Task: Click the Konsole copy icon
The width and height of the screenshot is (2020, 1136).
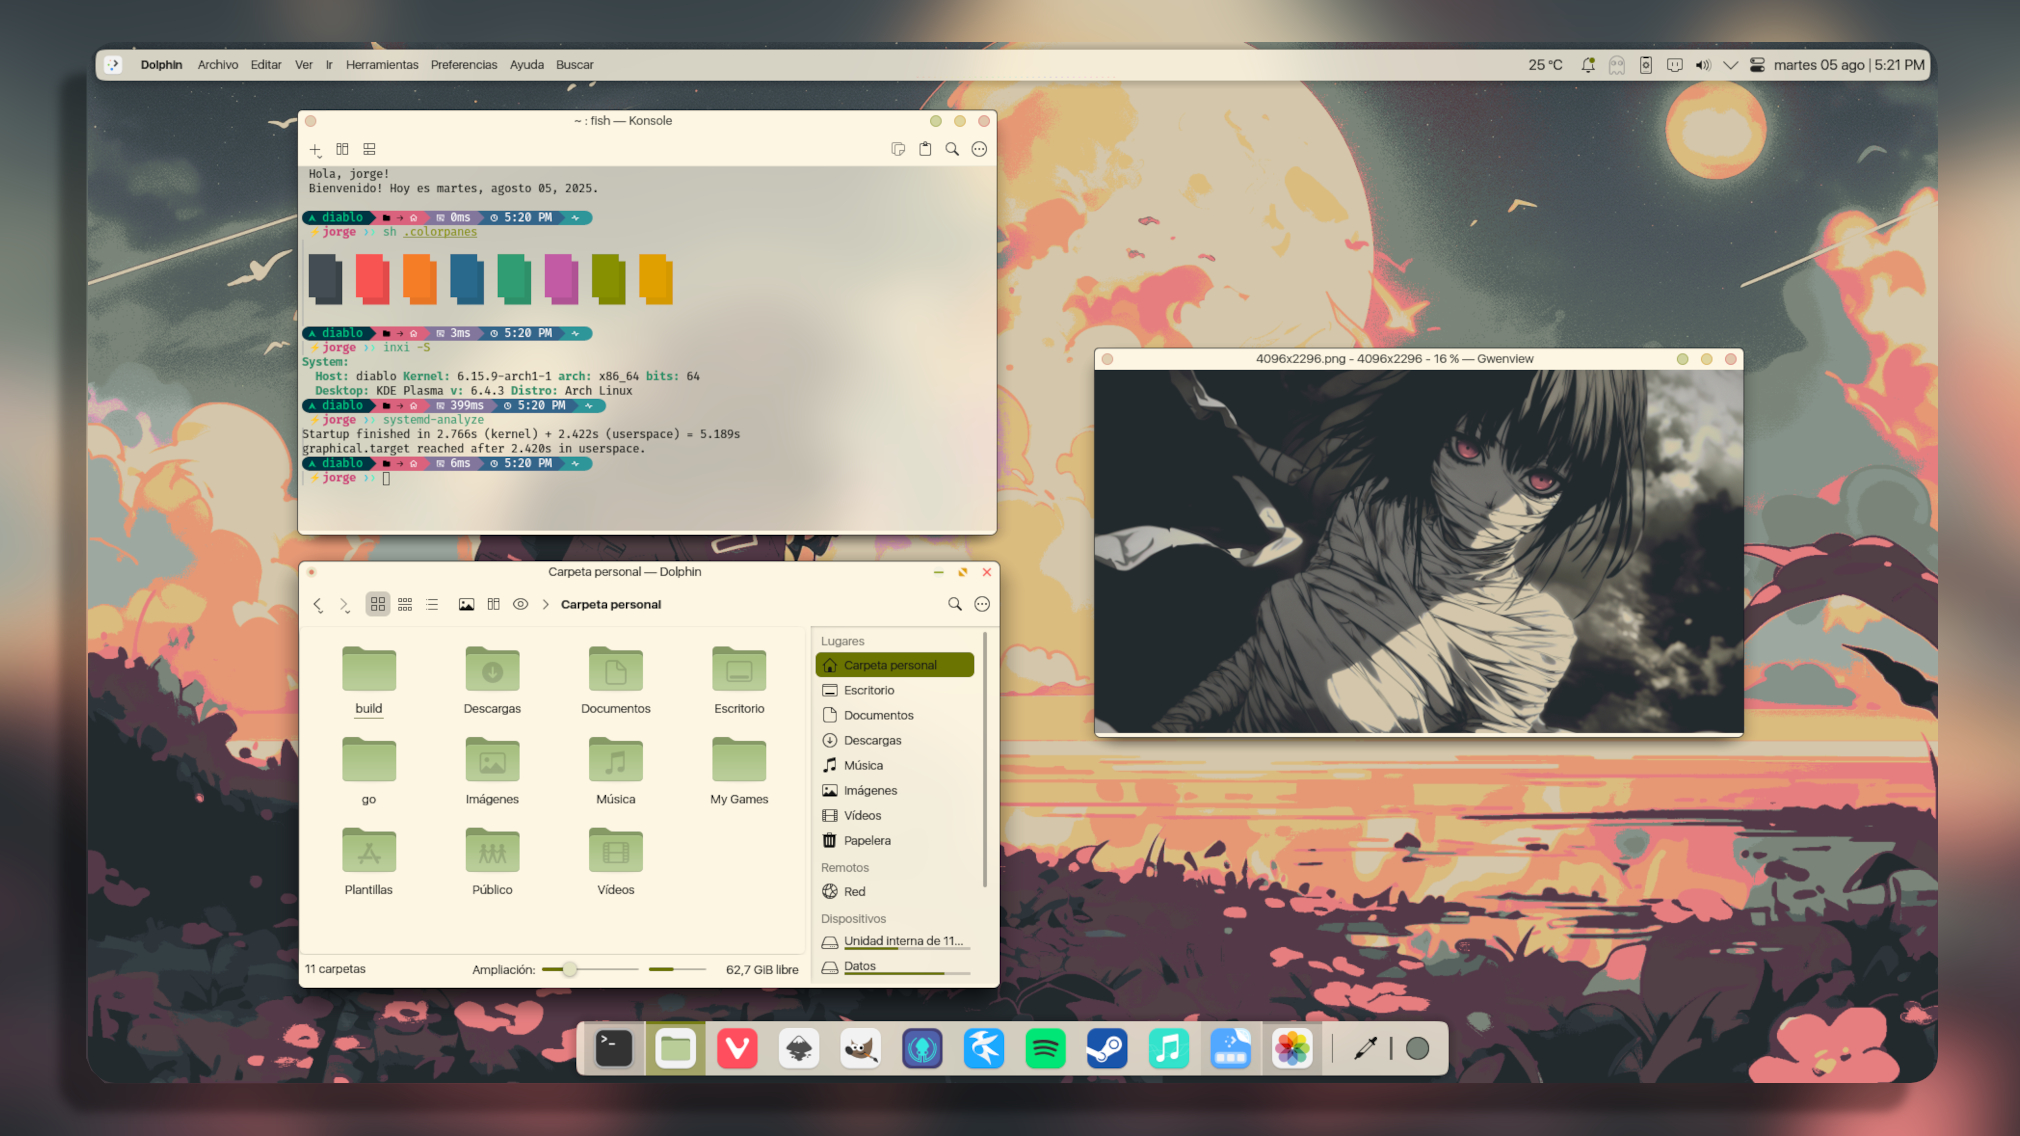Action: point(898,149)
